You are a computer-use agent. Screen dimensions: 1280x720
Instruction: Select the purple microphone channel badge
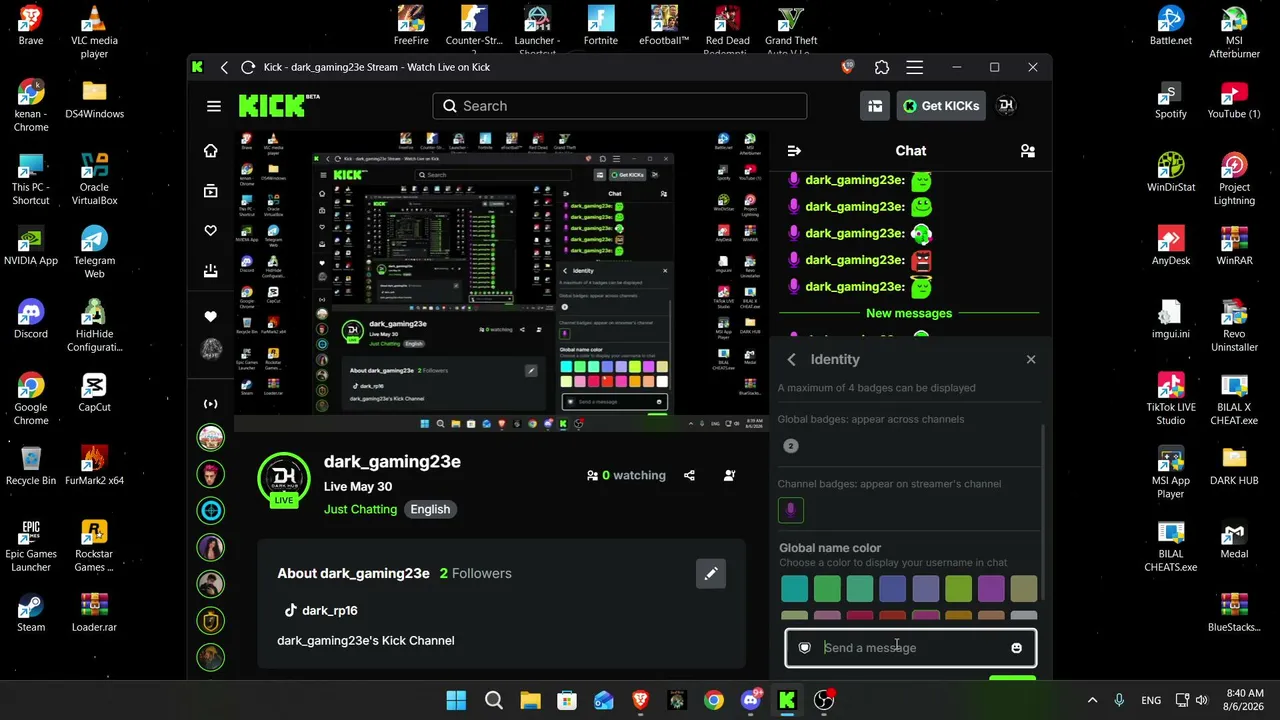791,511
